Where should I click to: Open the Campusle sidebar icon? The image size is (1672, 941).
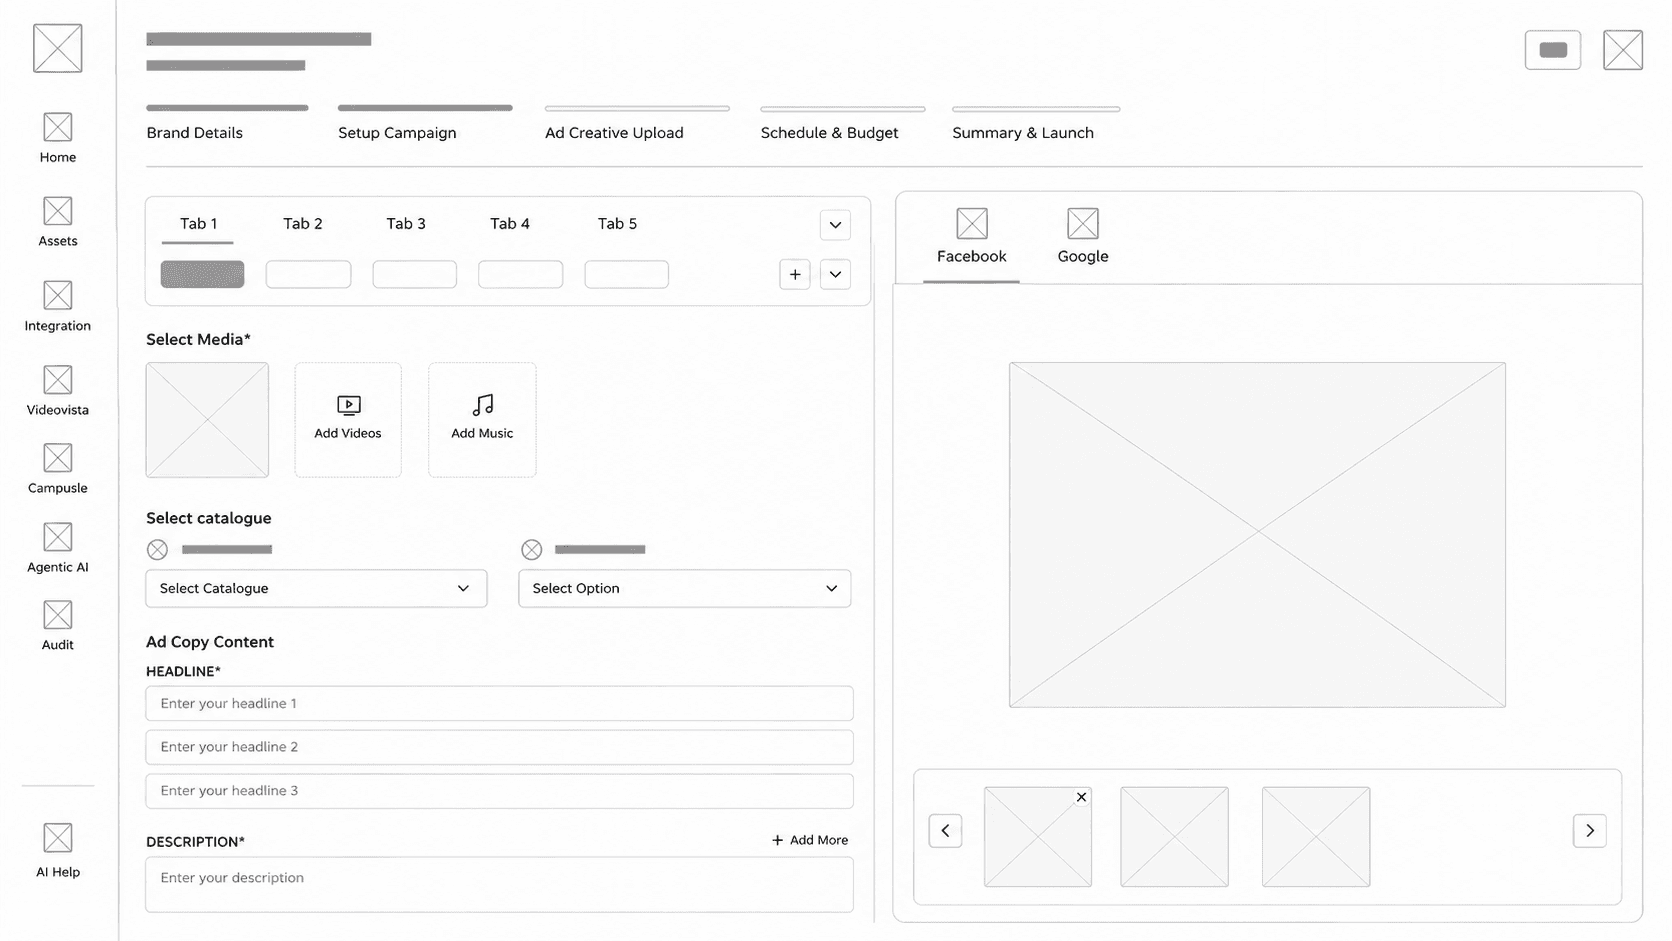click(x=58, y=458)
